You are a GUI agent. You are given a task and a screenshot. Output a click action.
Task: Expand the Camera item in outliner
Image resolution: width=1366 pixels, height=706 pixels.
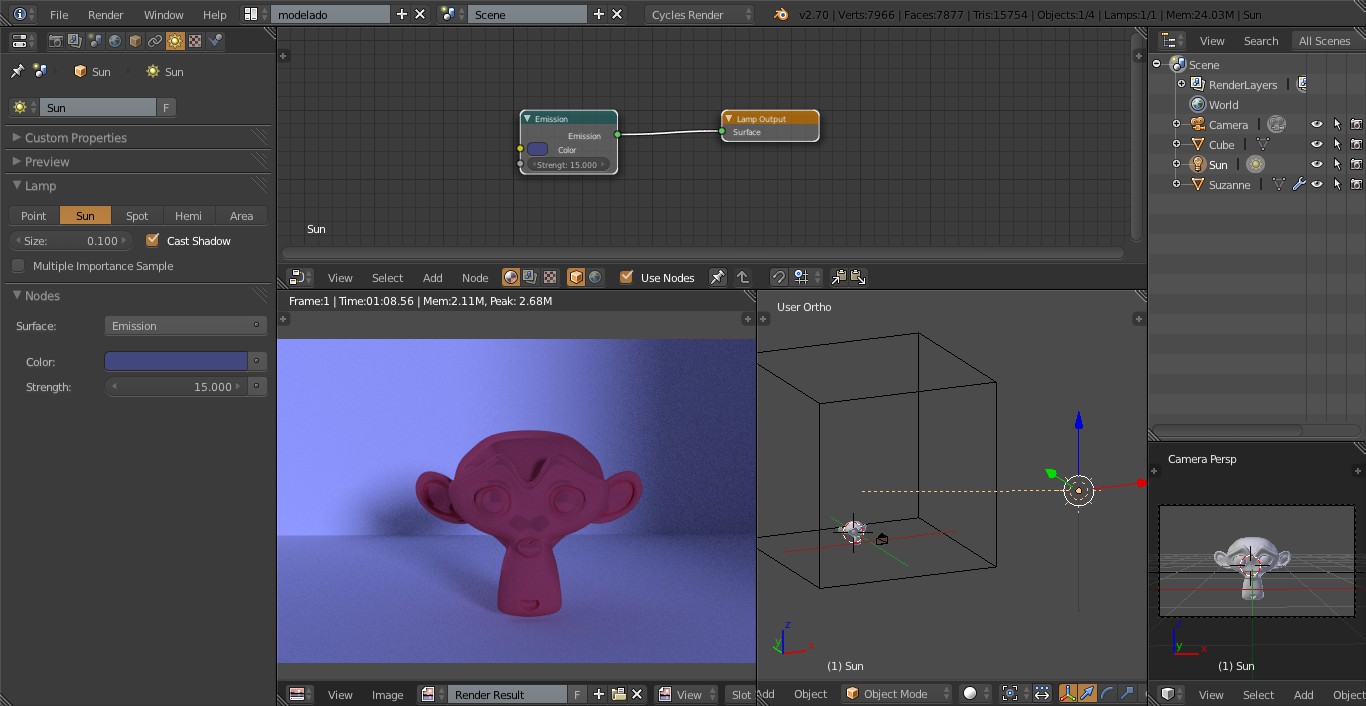[1177, 124]
